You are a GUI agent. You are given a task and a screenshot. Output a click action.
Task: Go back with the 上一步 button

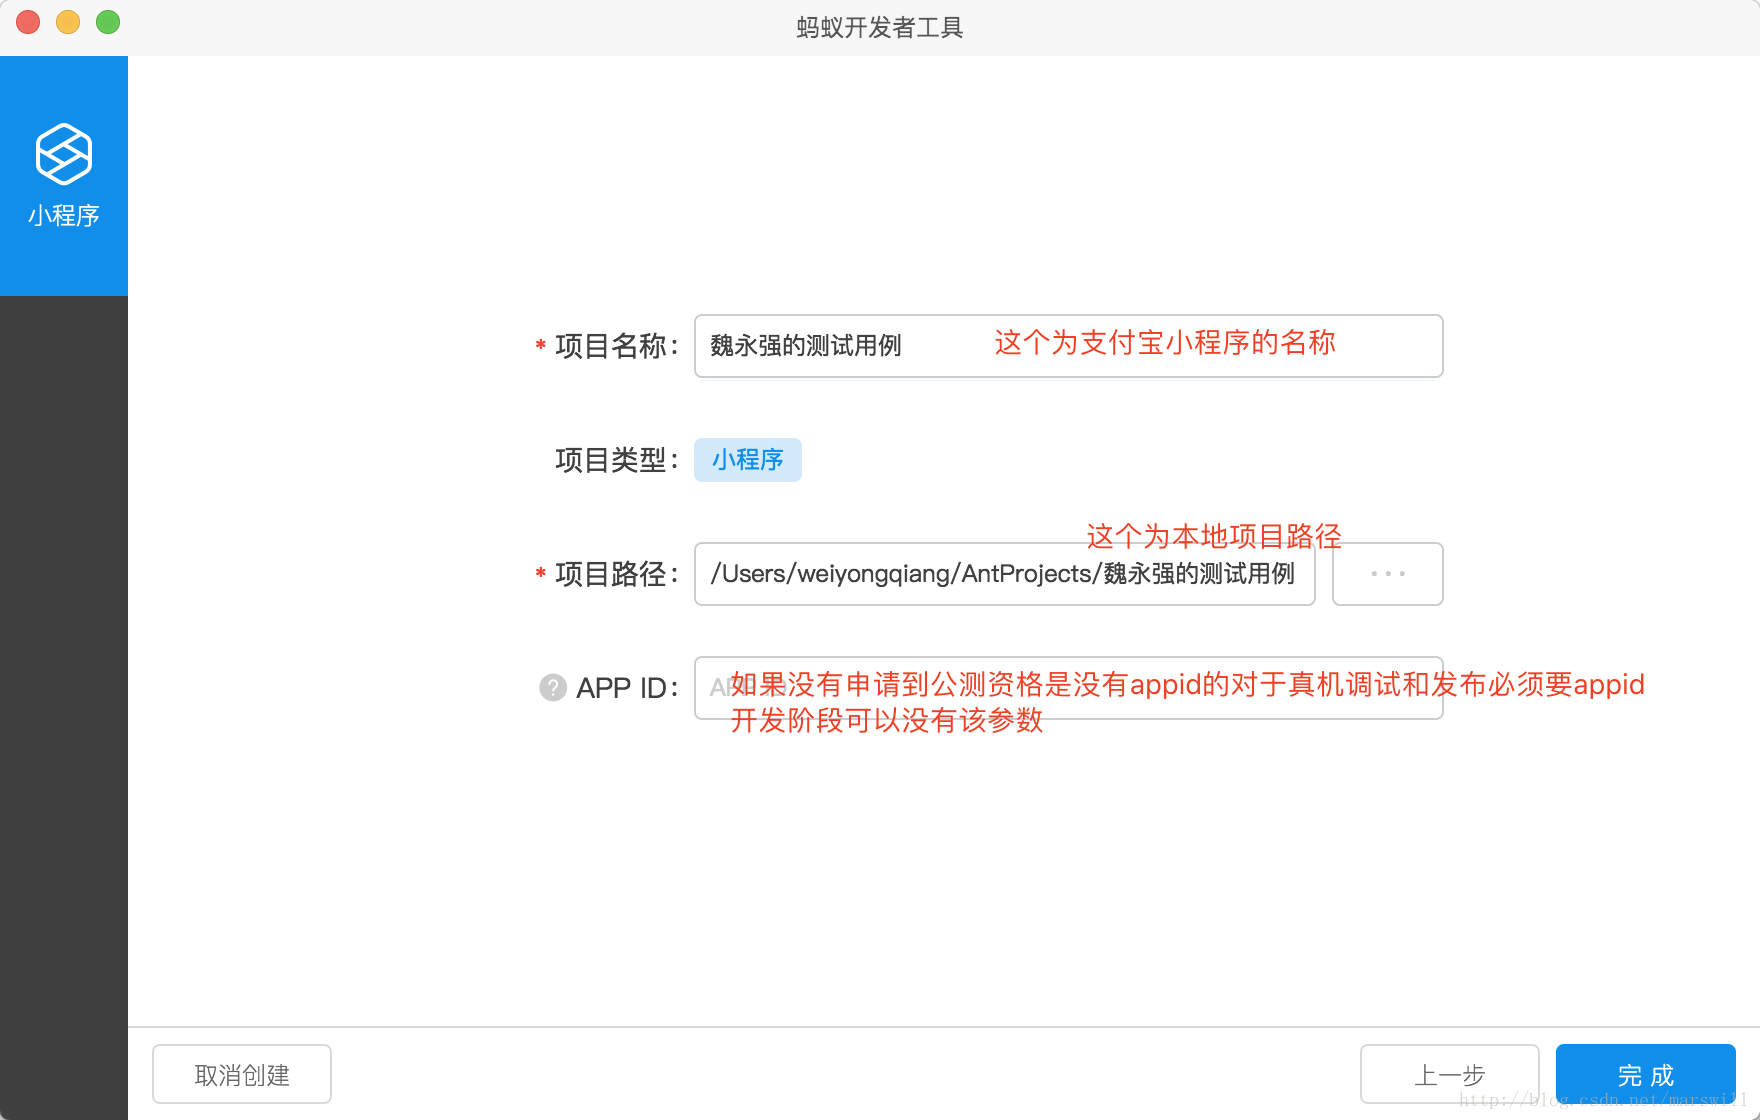pos(1449,1074)
